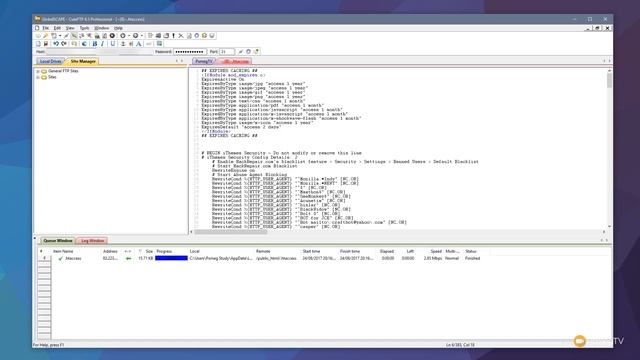Undo the last edit

pyautogui.click(x=56, y=44)
